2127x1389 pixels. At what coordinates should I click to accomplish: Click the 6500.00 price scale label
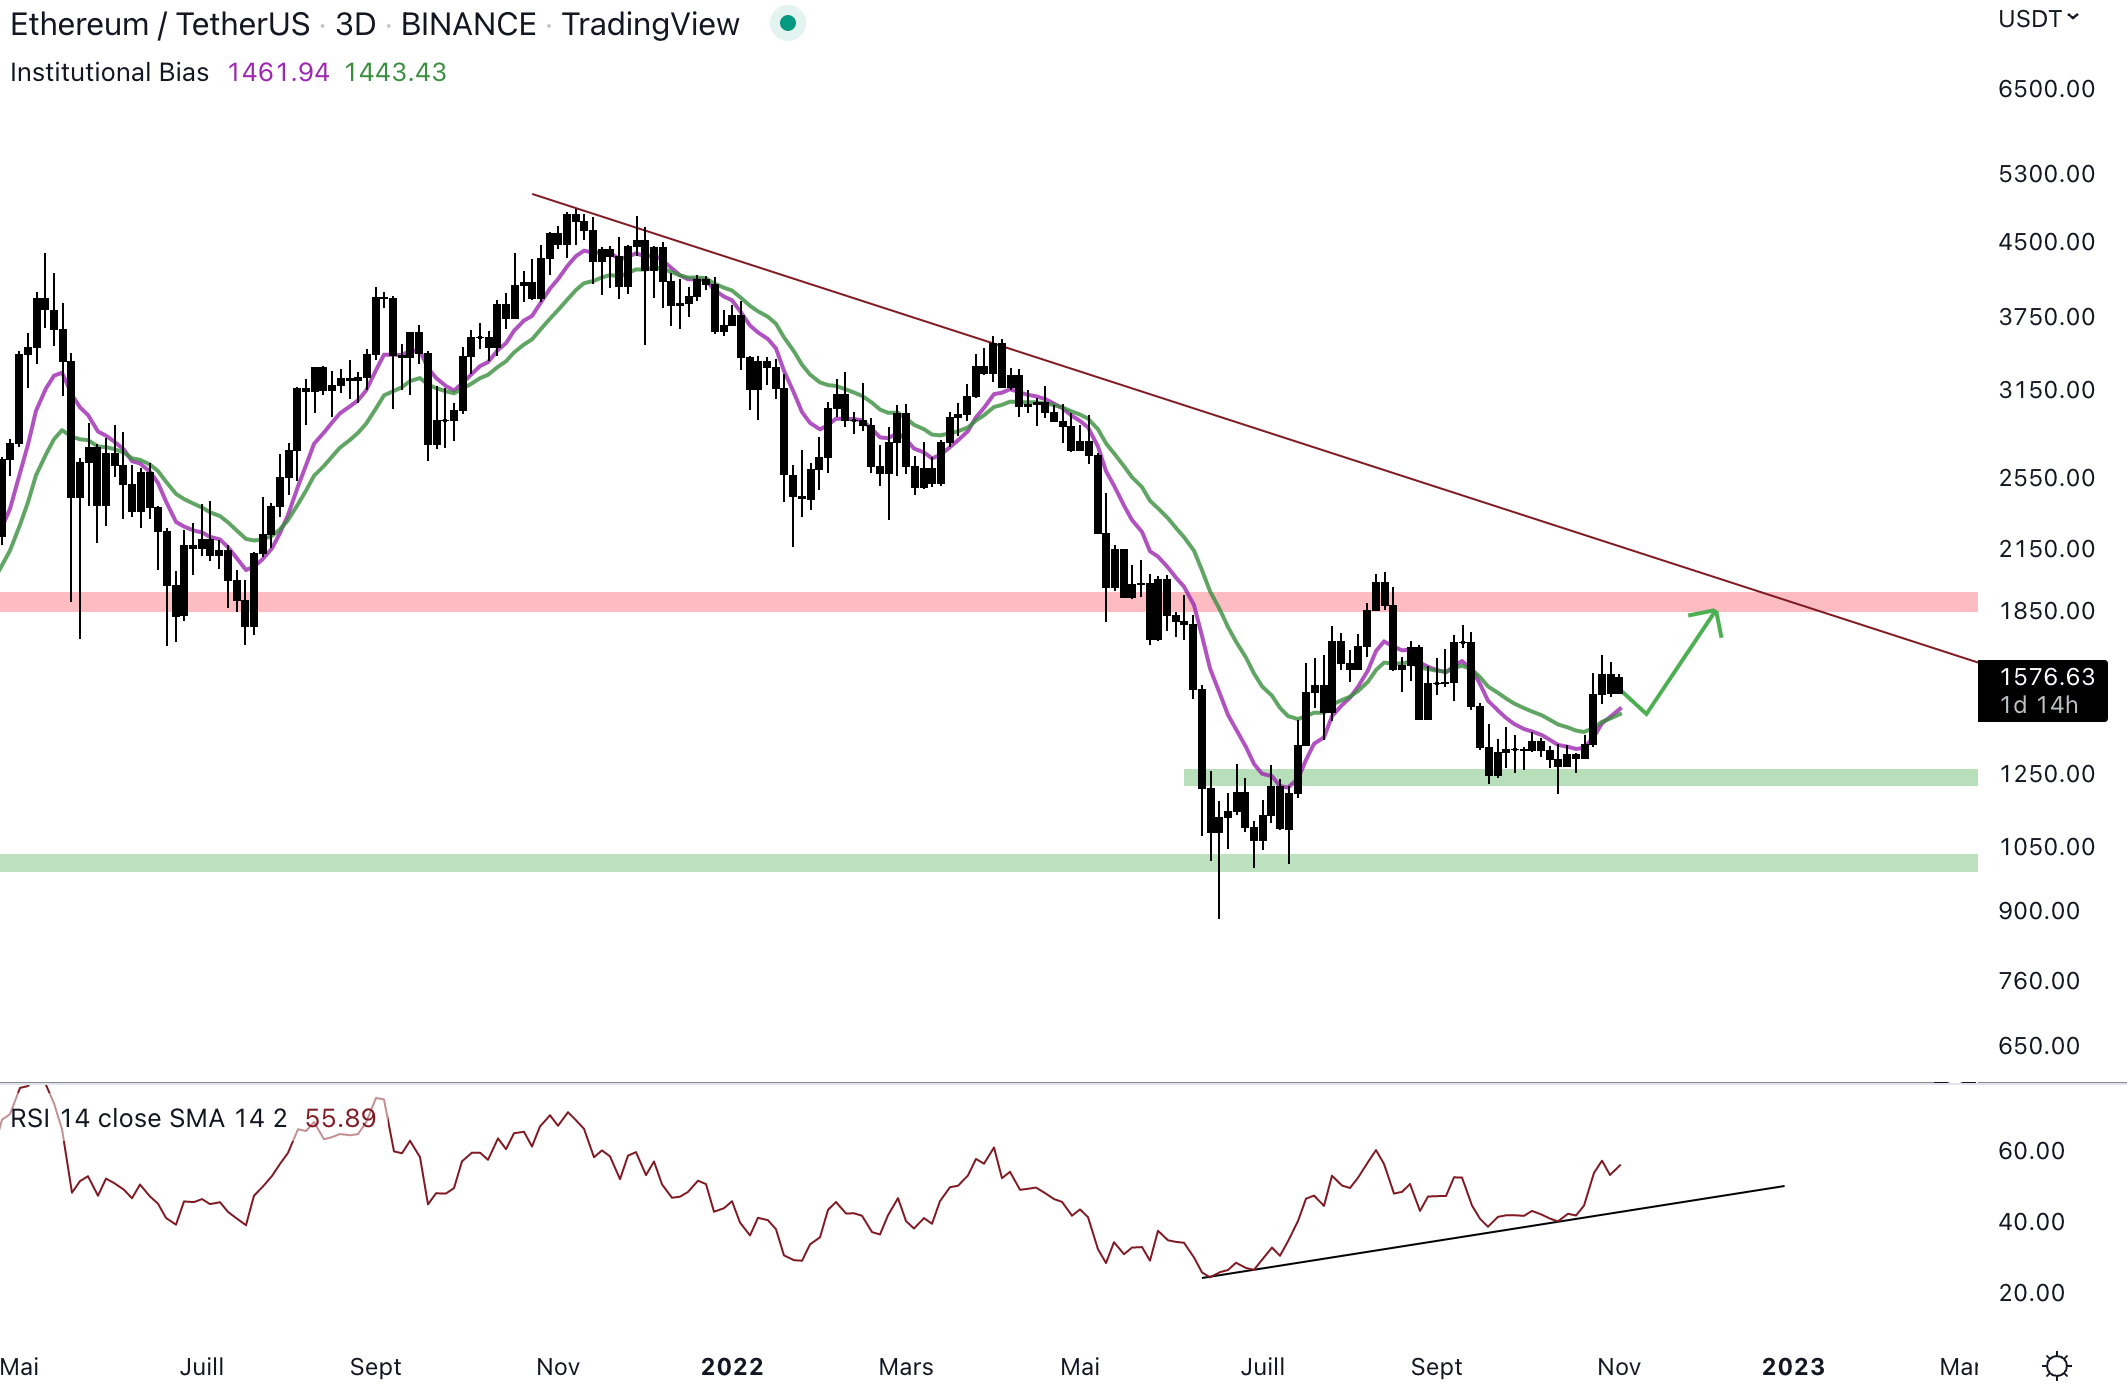tap(2045, 89)
